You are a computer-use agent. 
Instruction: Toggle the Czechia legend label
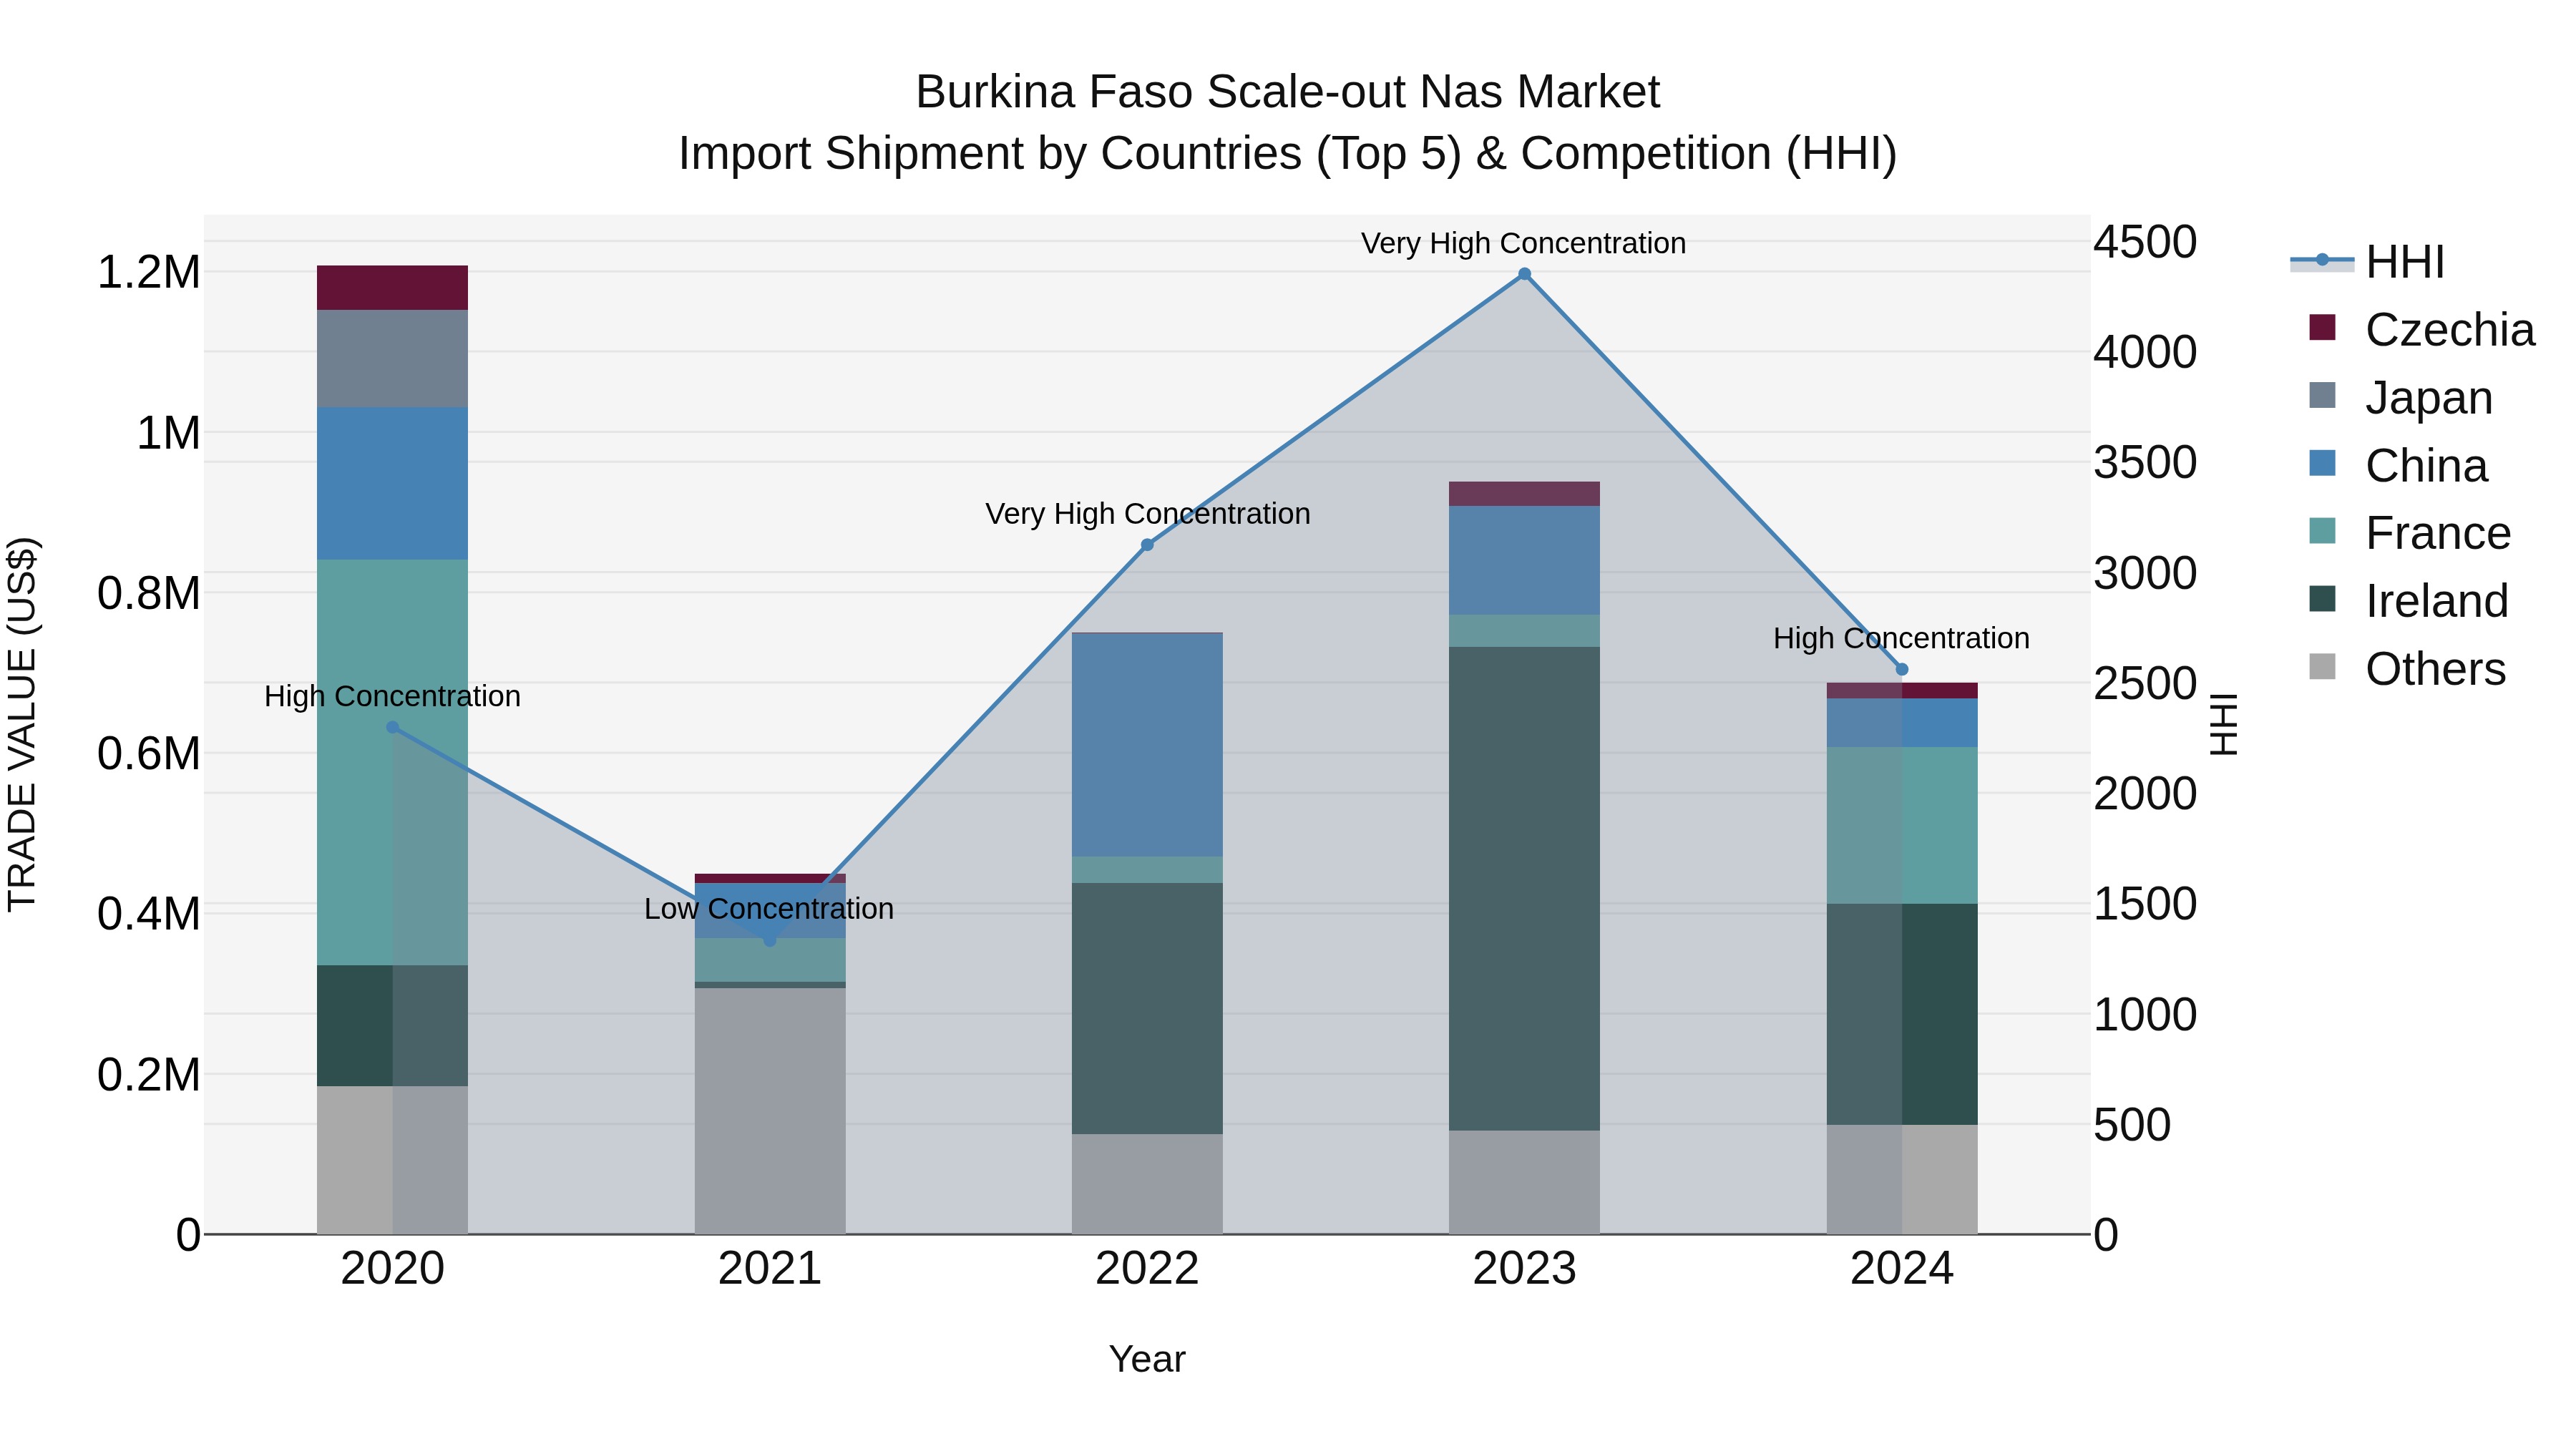[2450, 330]
